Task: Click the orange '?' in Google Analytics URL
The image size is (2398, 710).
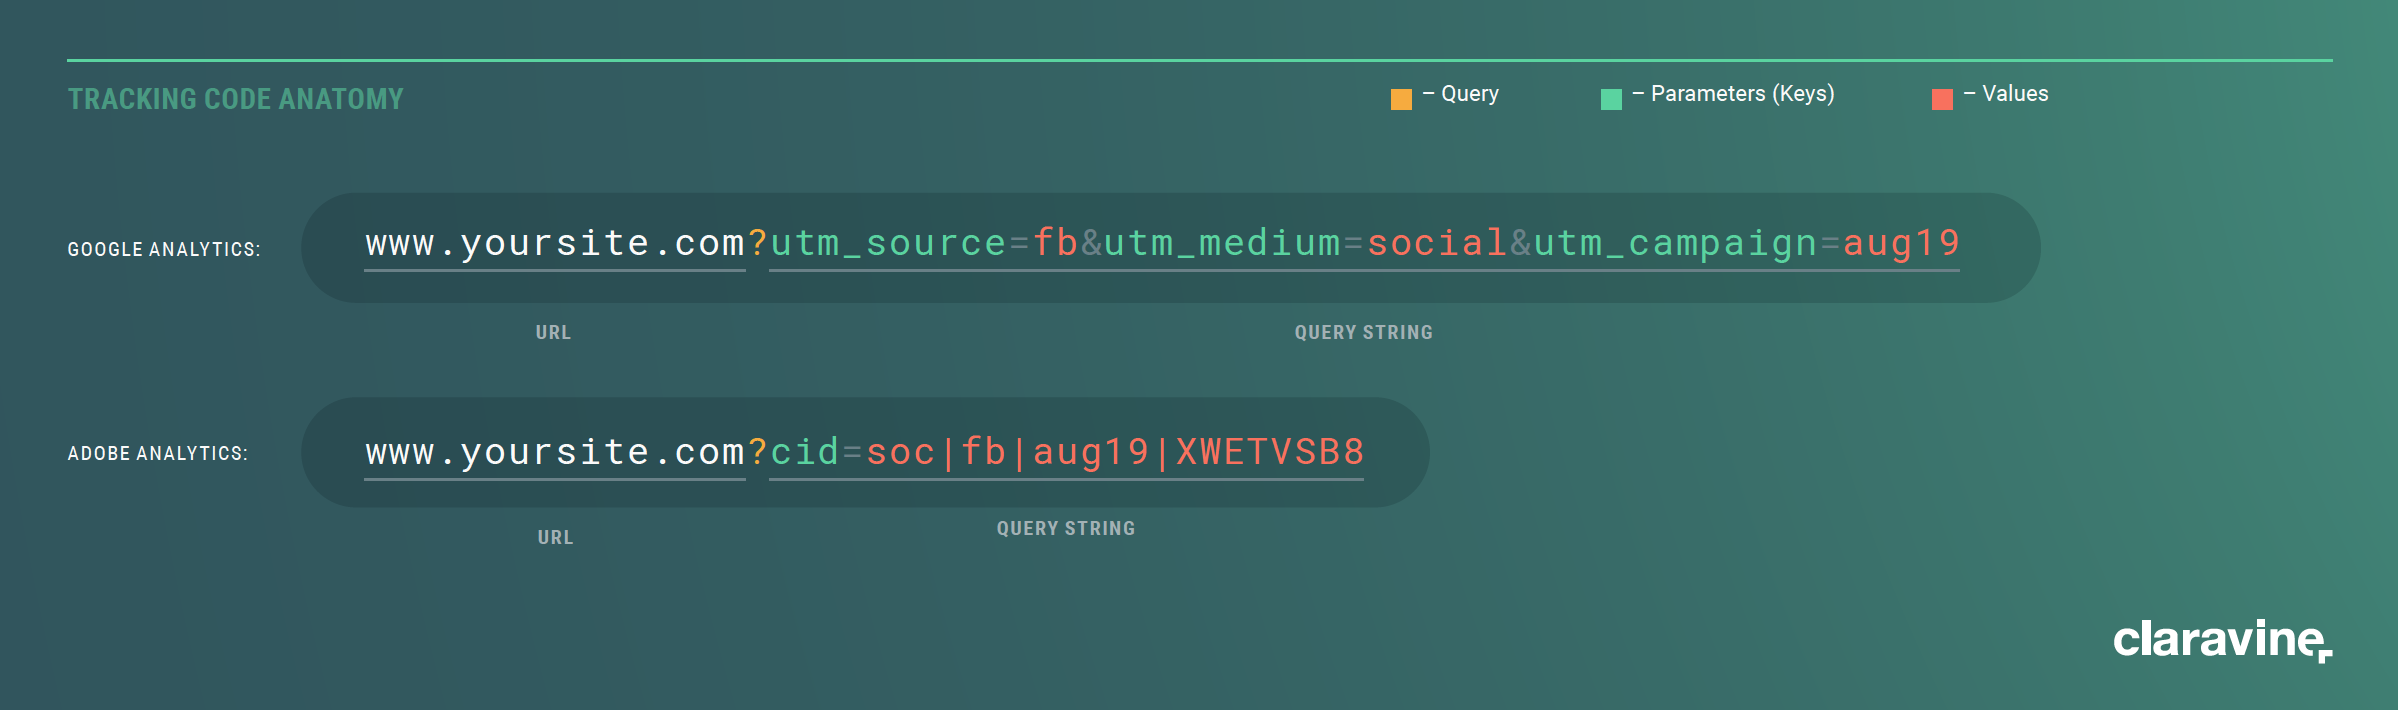Action: [x=758, y=243]
